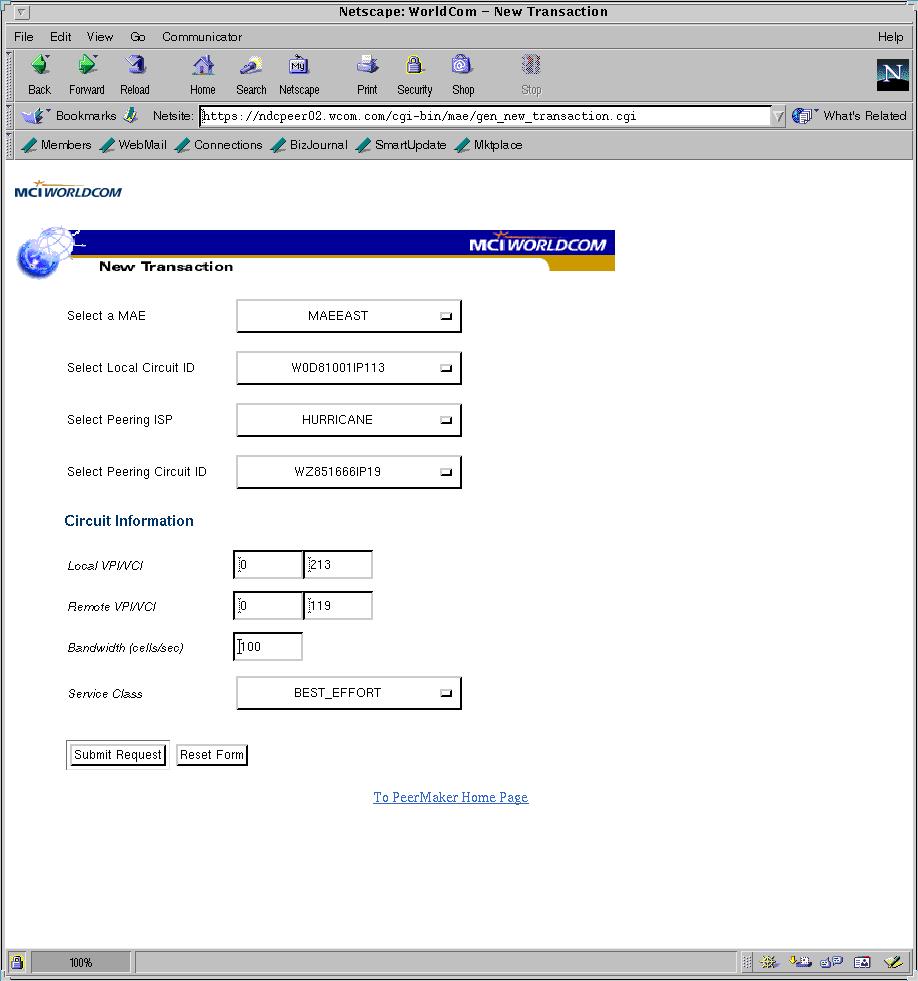Open the Communicator menu

[x=202, y=37]
